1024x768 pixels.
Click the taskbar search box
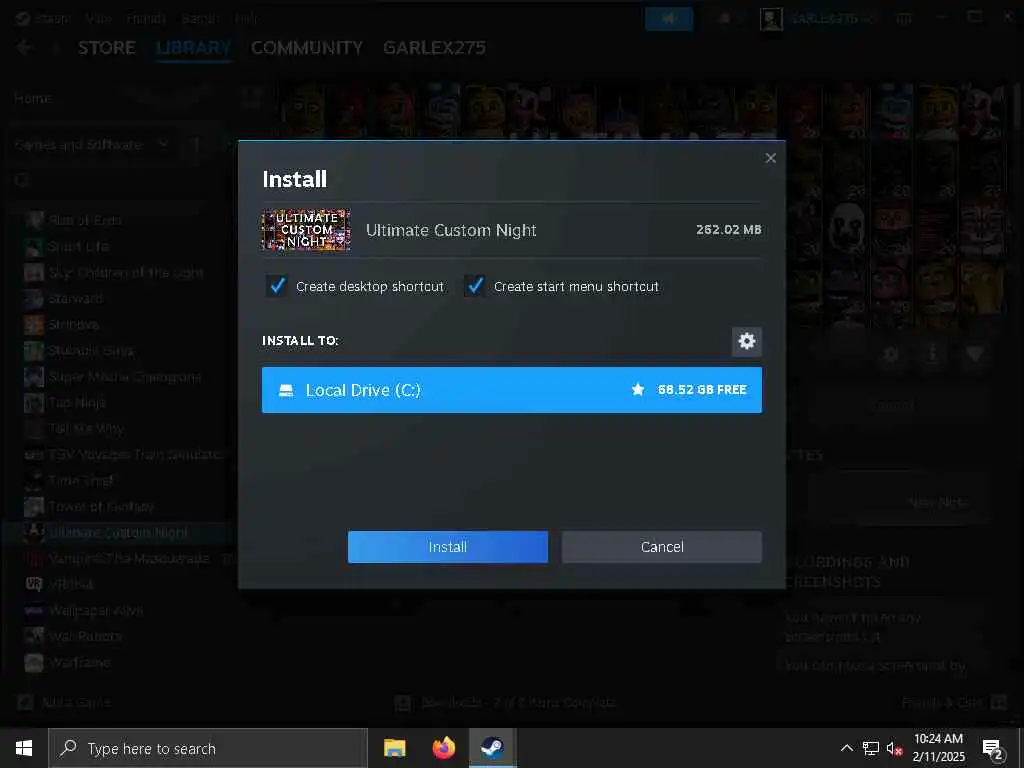point(208,748)
